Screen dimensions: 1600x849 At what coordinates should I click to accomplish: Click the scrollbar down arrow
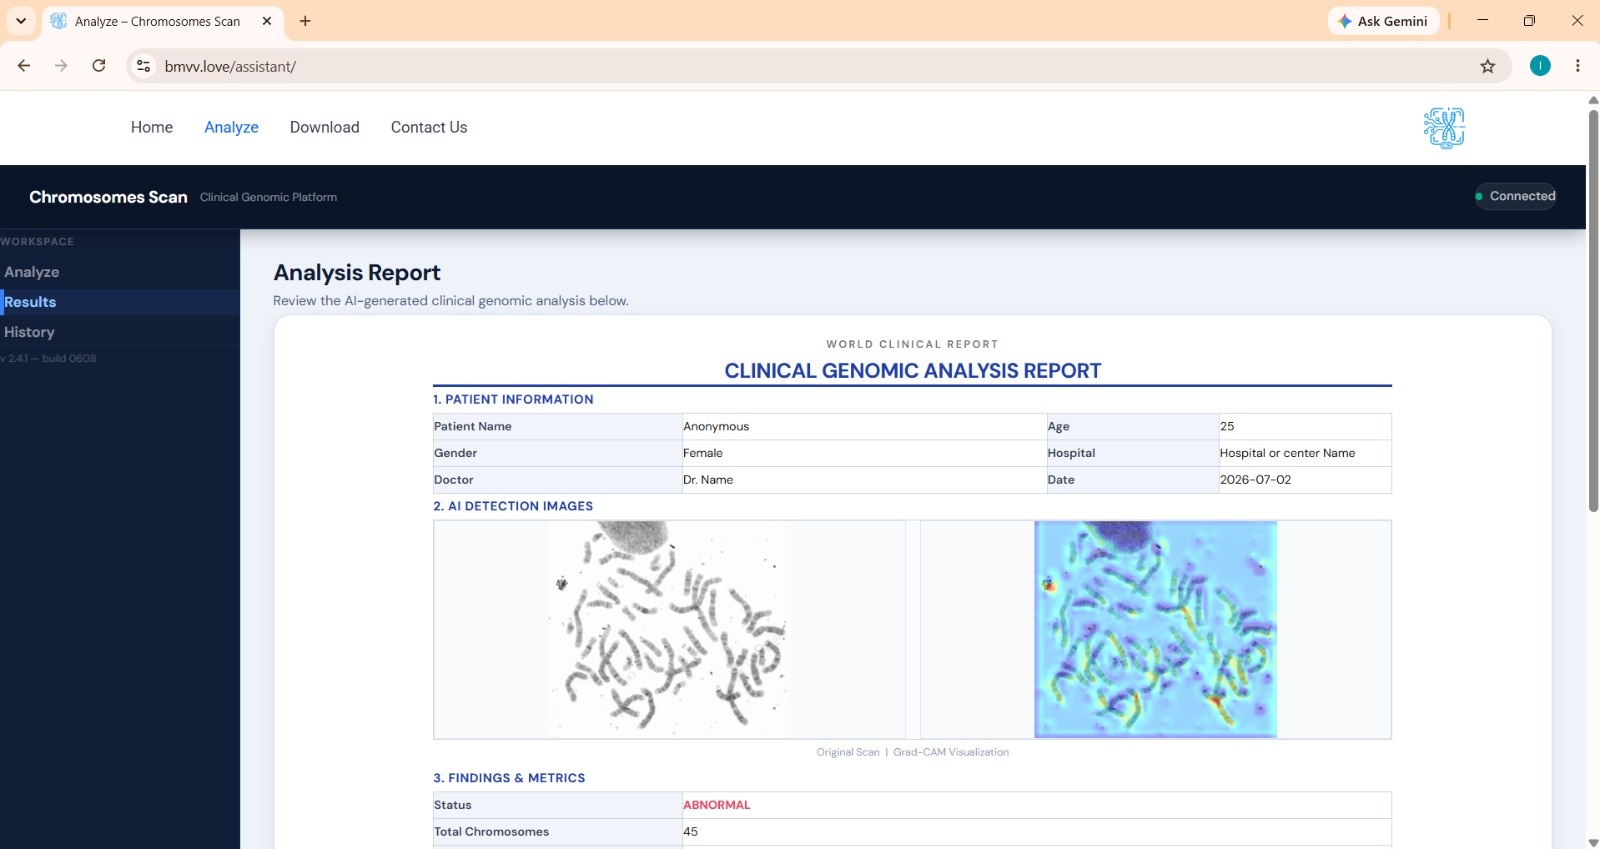coord(1593,842)
